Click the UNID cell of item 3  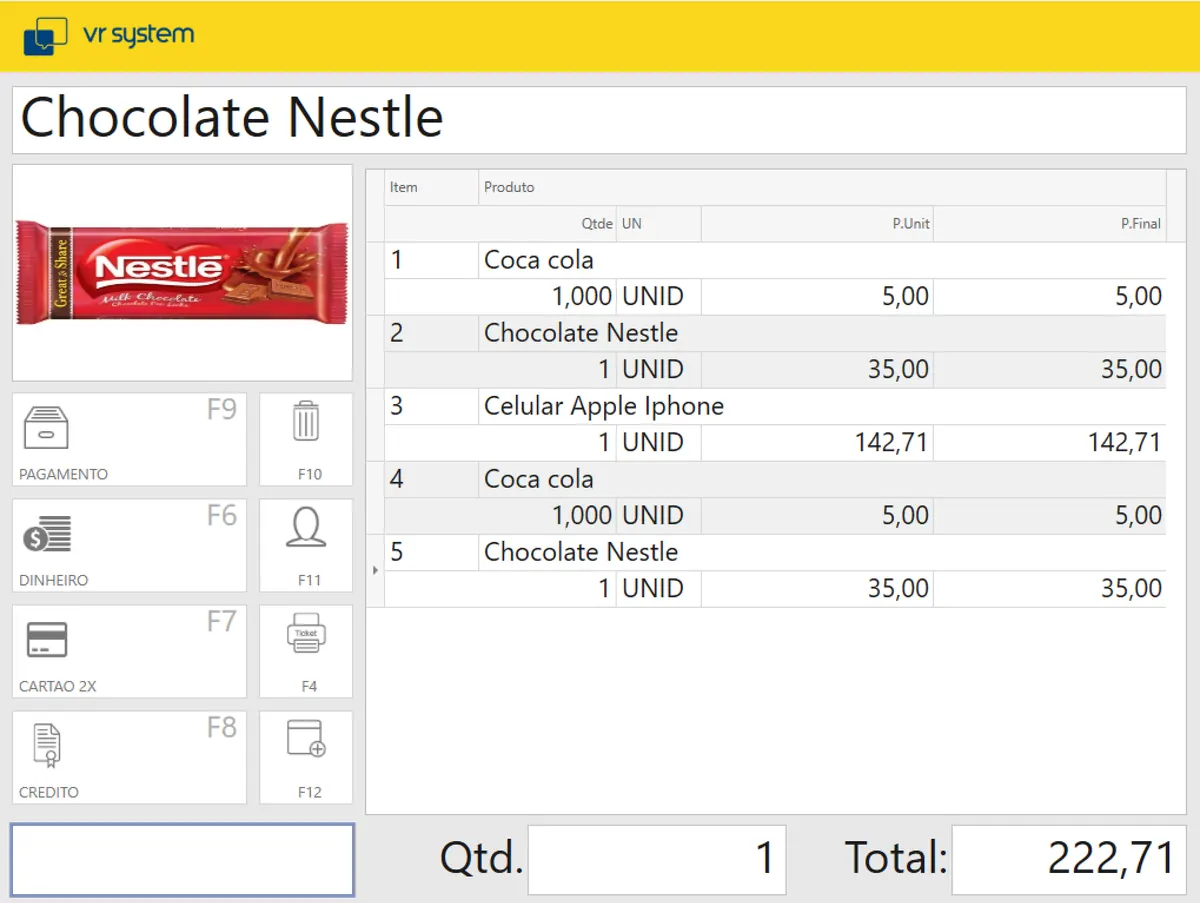pos(659,442)
